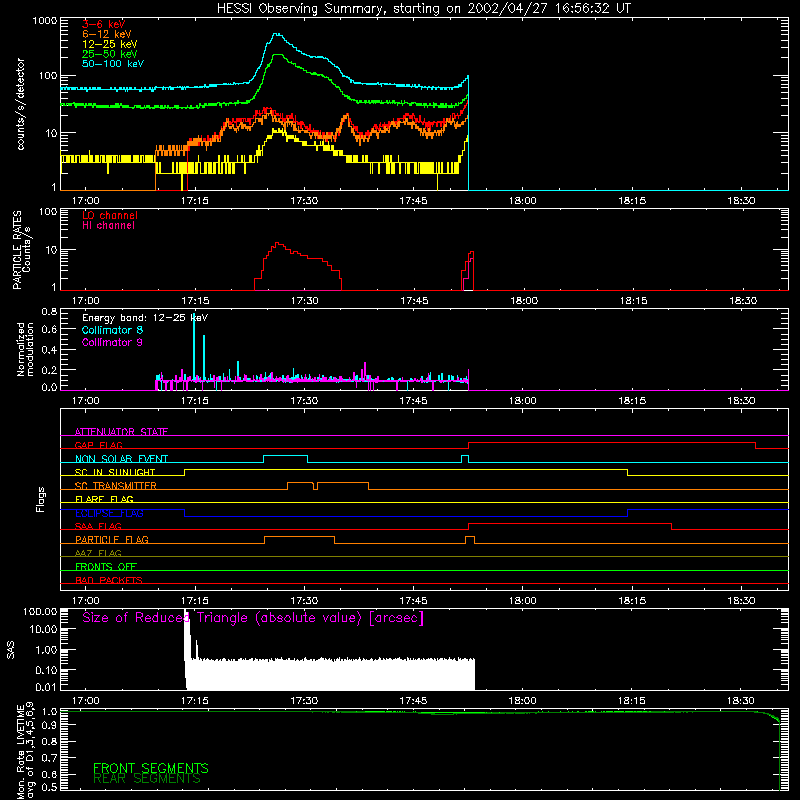Click the 0.2 tick on the modulation axis
This screenshot has width=800, height=800.
tap(49, 370)
